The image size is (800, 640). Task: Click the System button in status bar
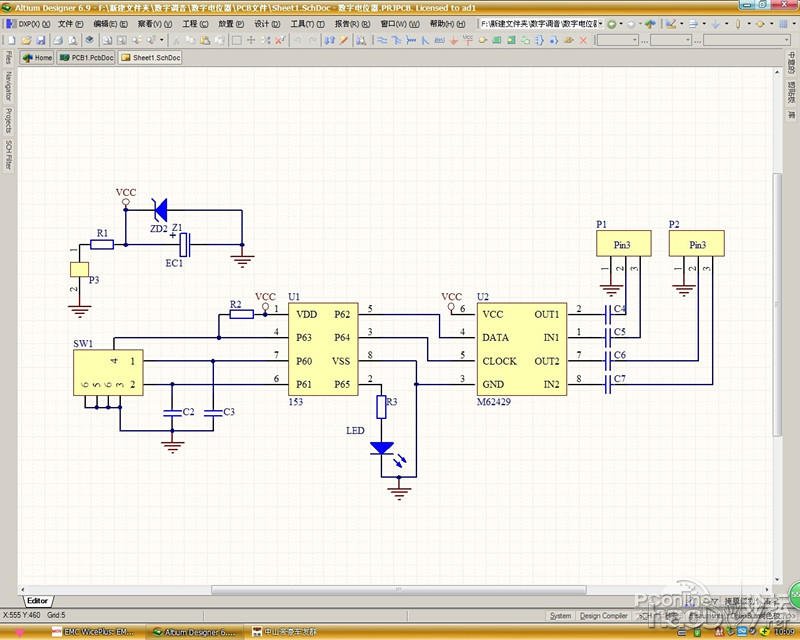tap(561, 616)
